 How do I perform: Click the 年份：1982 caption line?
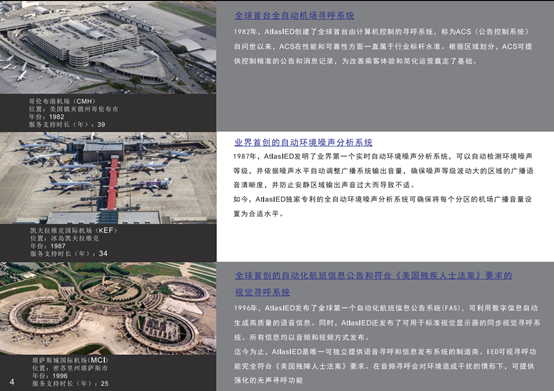point(47,117)
